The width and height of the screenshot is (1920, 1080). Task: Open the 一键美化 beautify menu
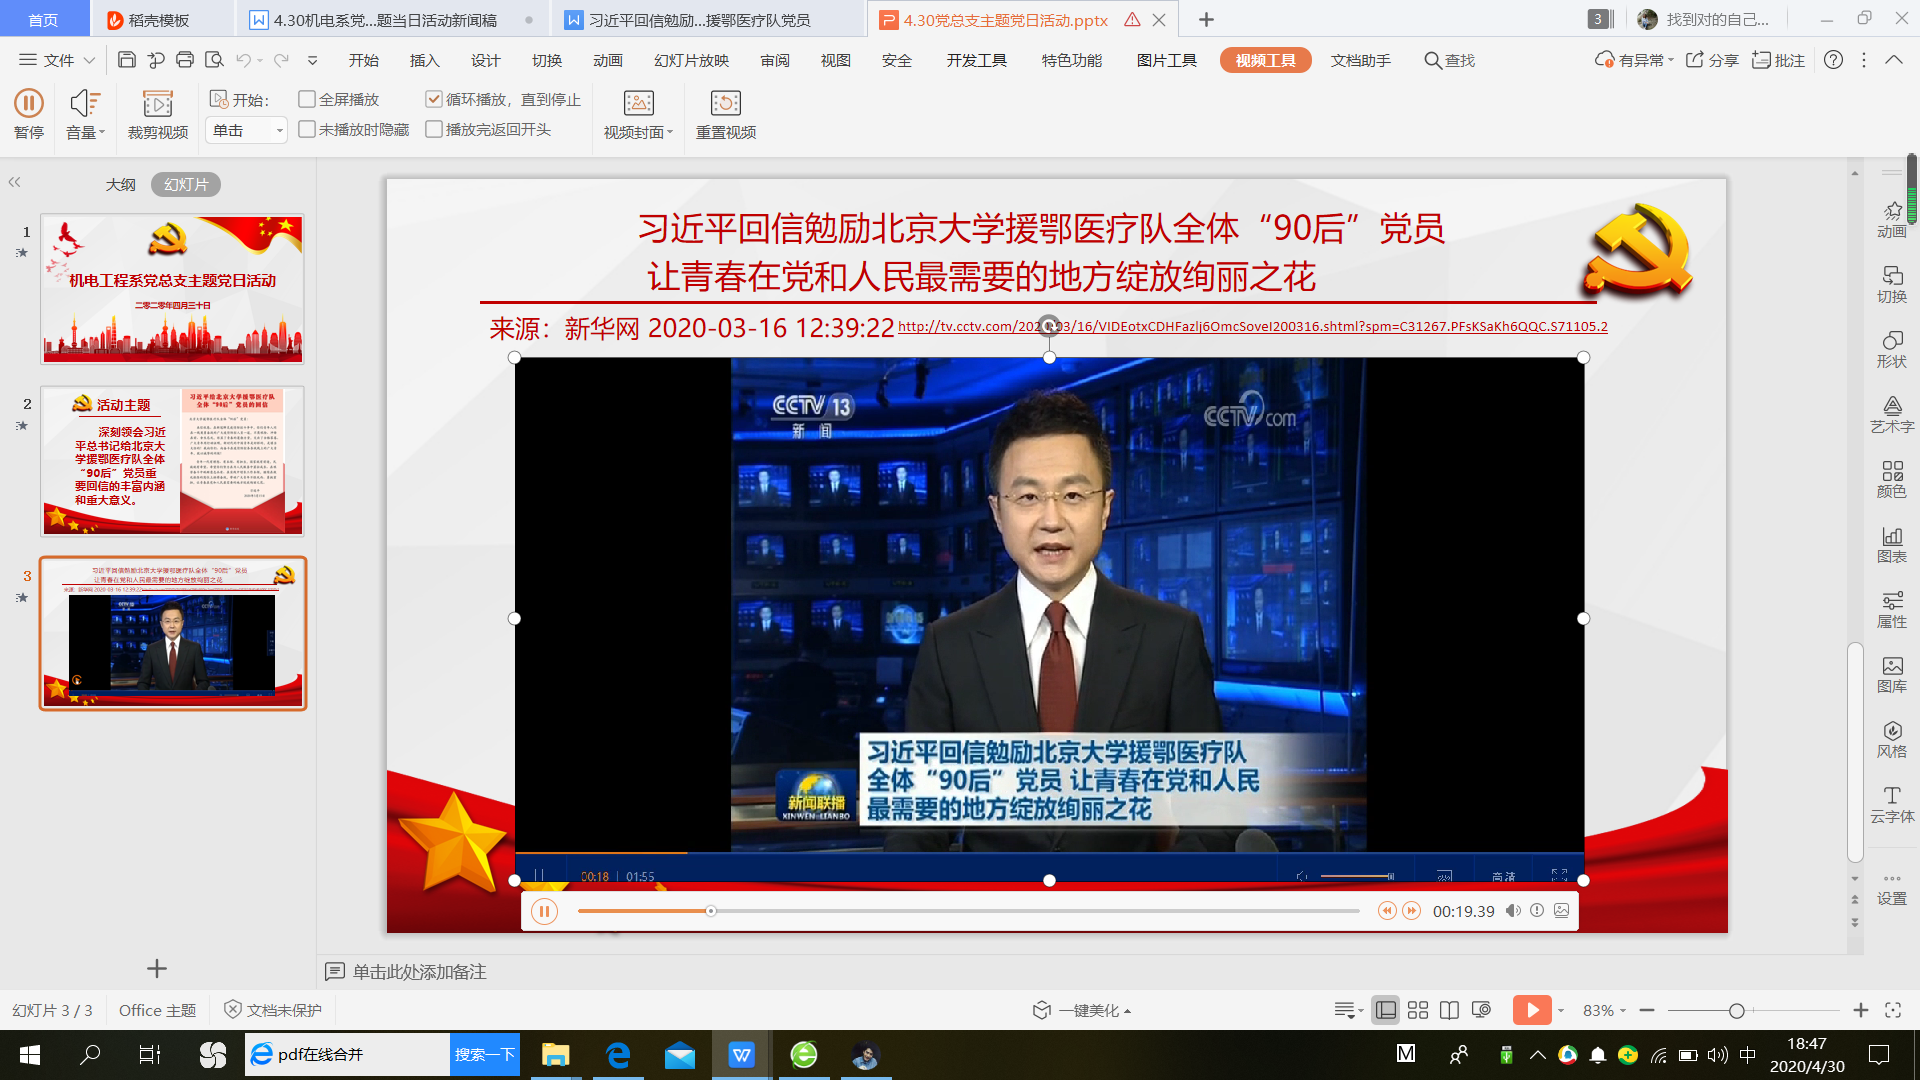click(x=1082, y=1010)
